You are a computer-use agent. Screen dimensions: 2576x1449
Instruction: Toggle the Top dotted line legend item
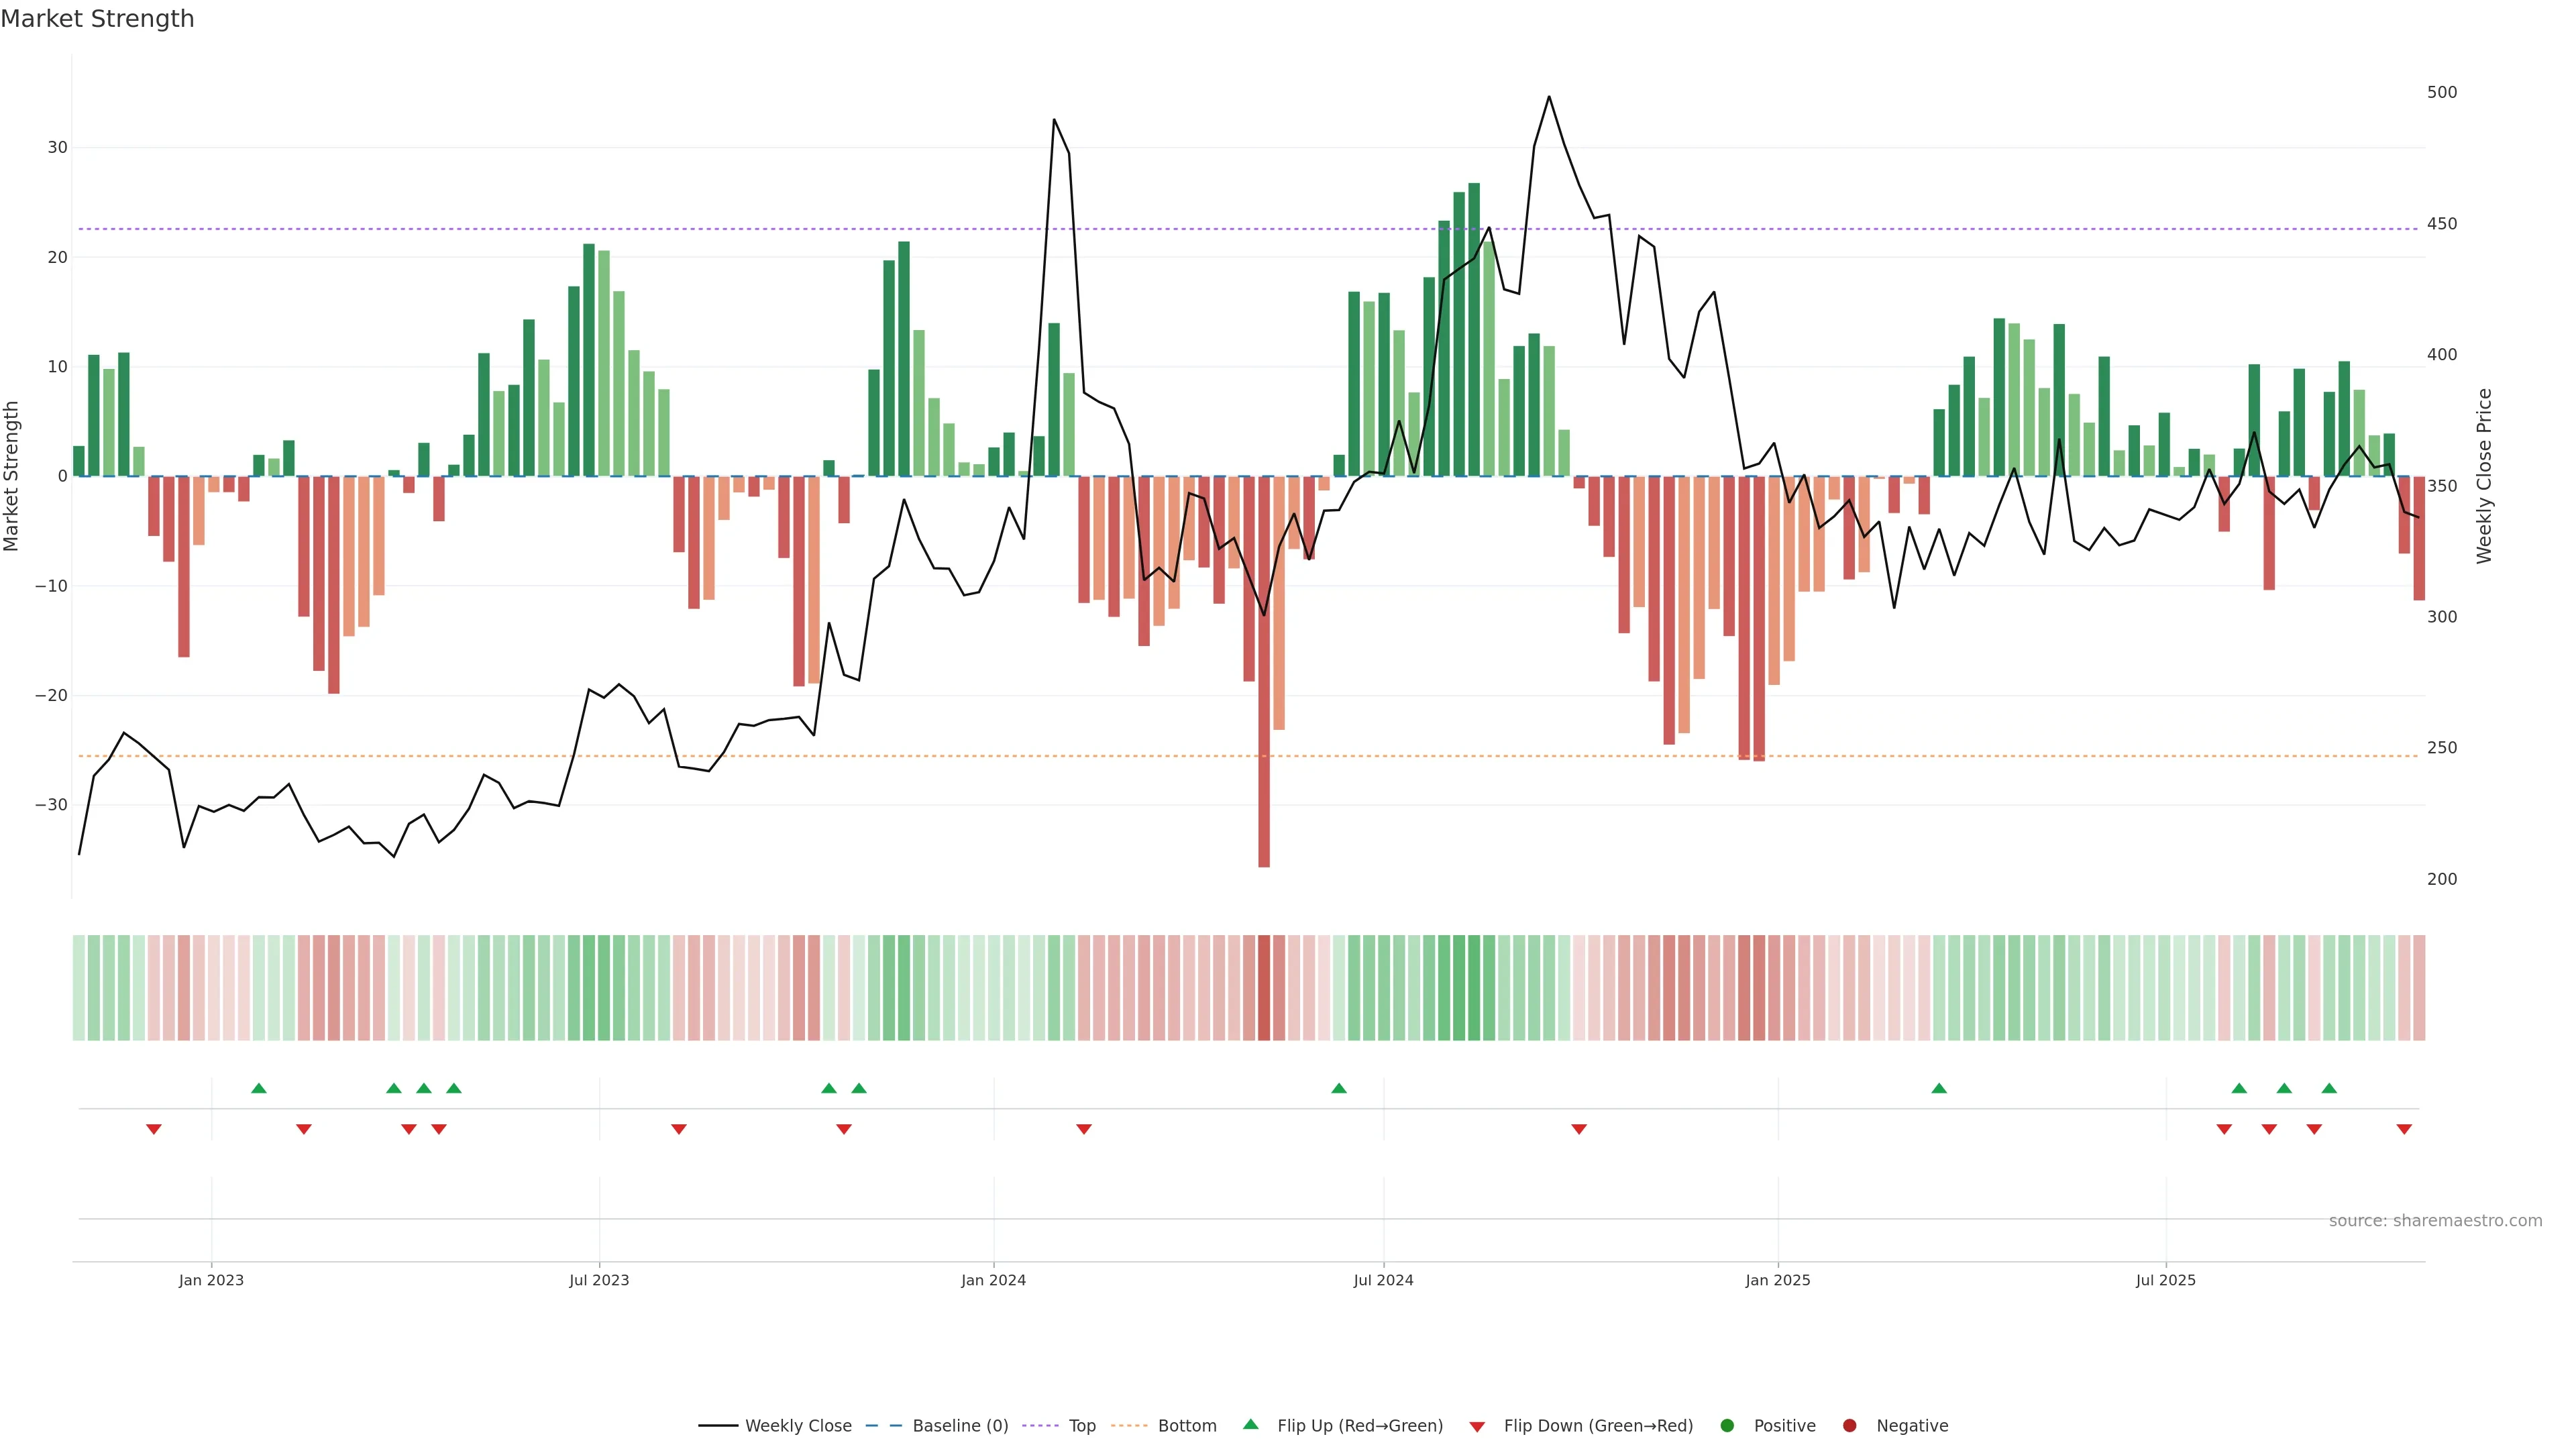click(x=1081, y=1426)
